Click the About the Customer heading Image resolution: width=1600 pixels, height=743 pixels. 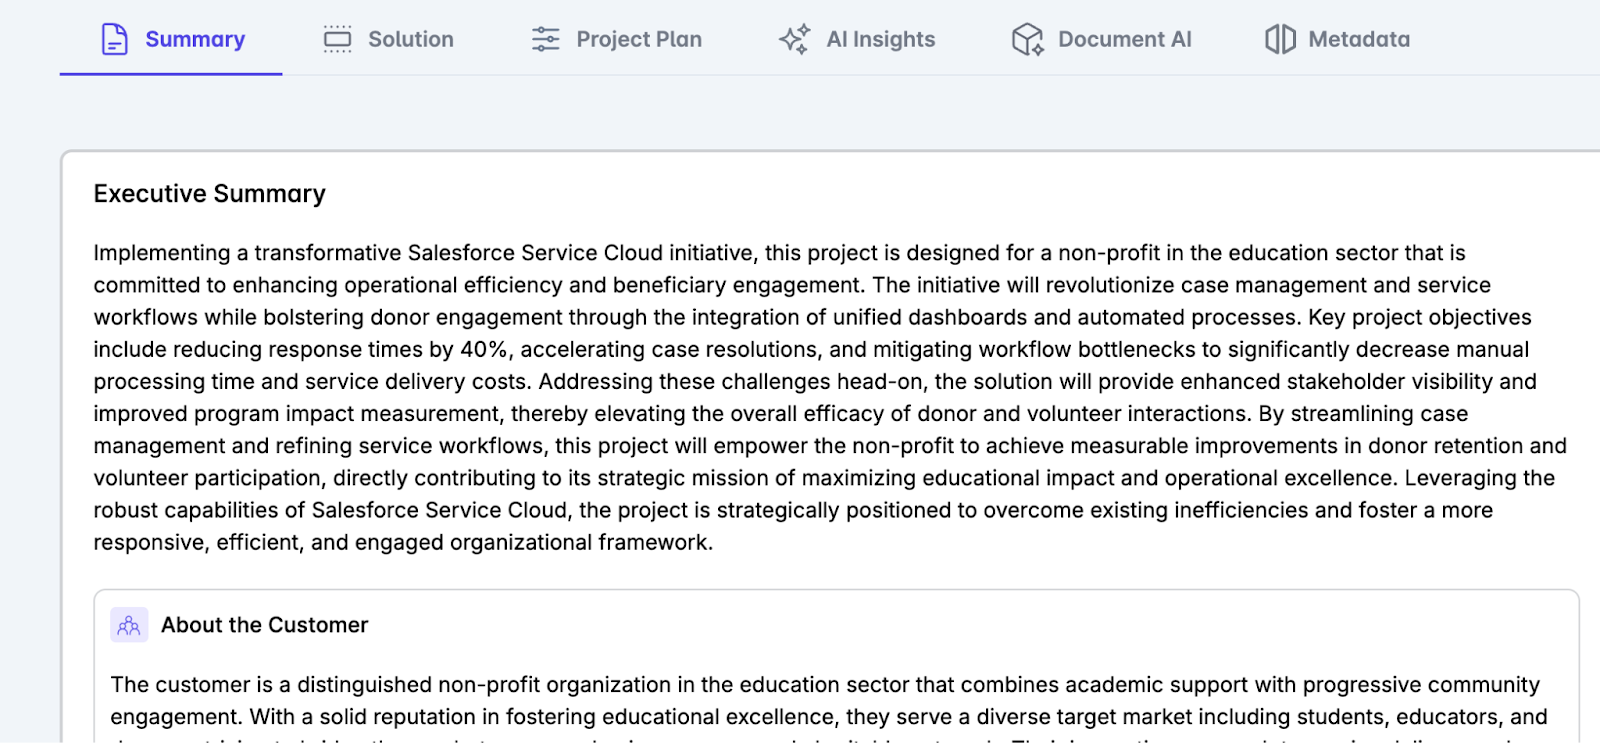(x=265, y=625)
